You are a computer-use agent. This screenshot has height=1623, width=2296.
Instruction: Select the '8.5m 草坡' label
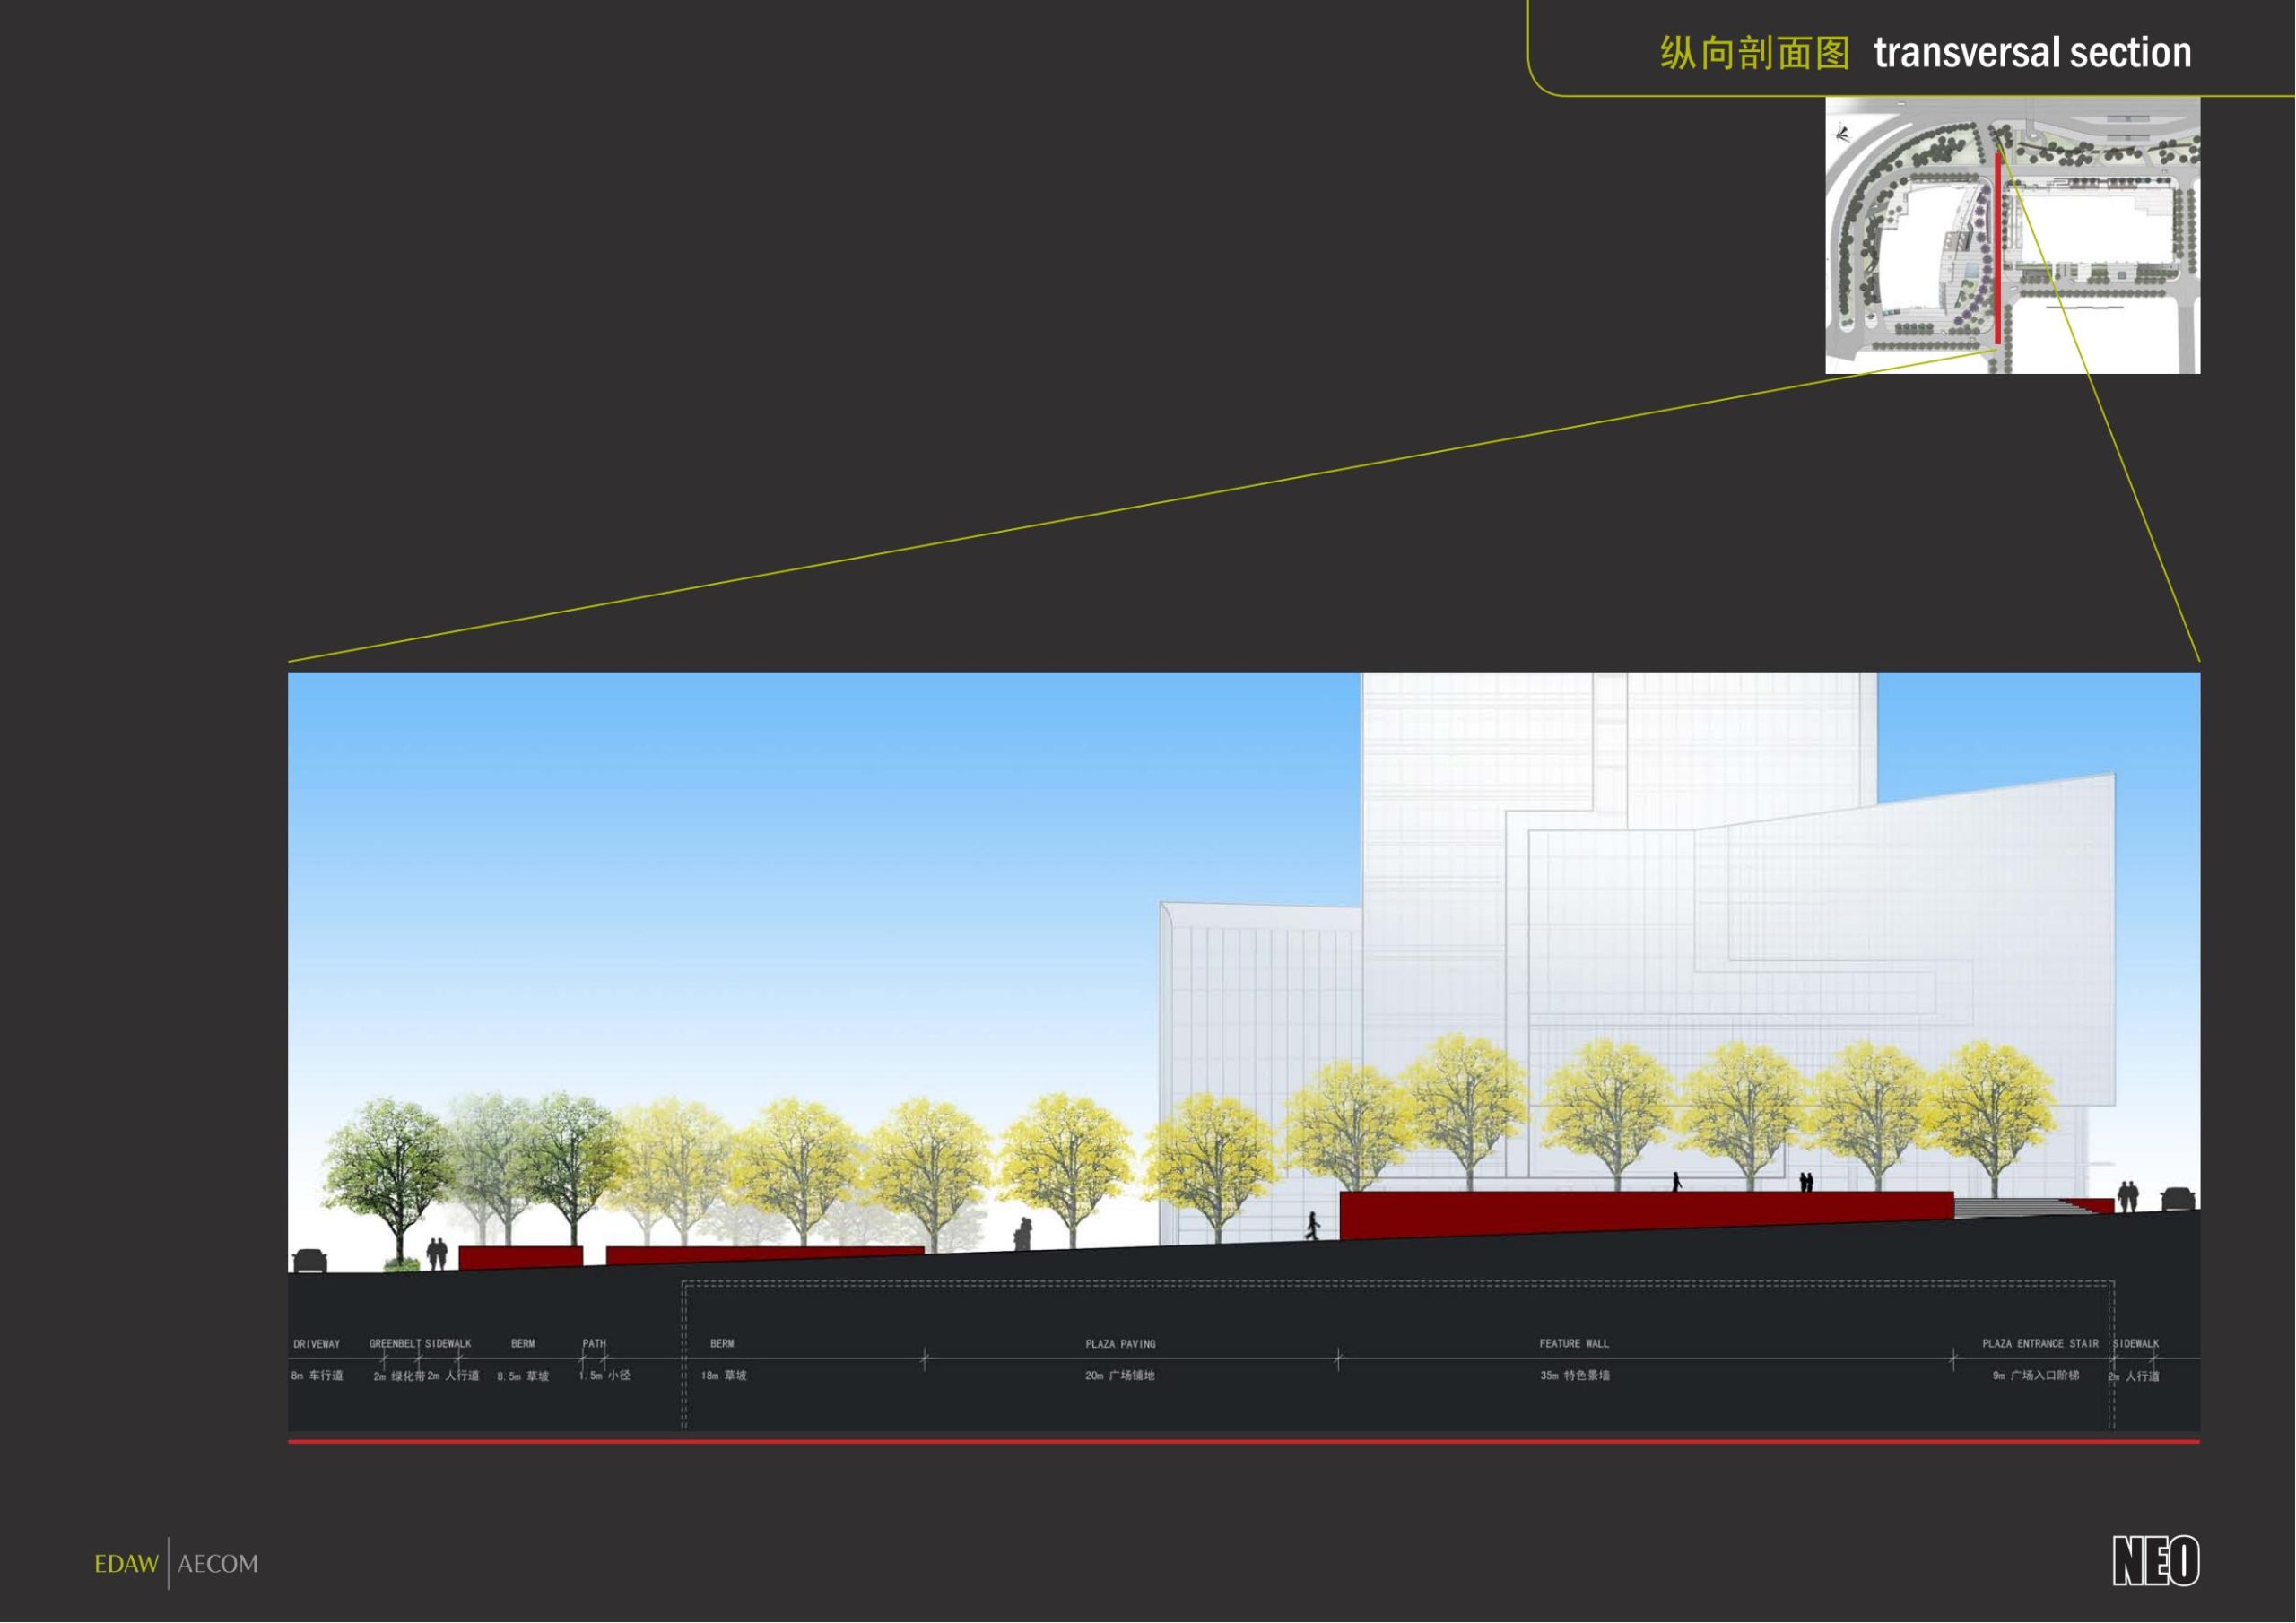[x=523, y=1377]
